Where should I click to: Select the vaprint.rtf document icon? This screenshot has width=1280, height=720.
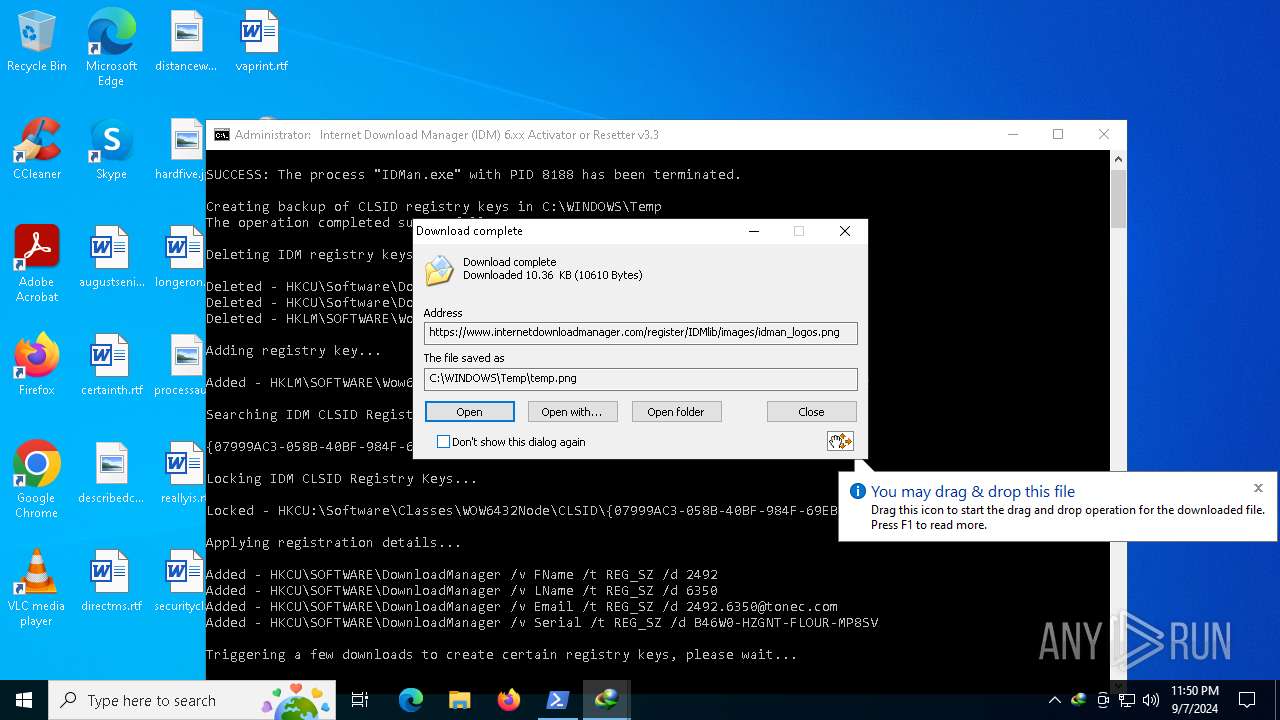coord(261,42)
